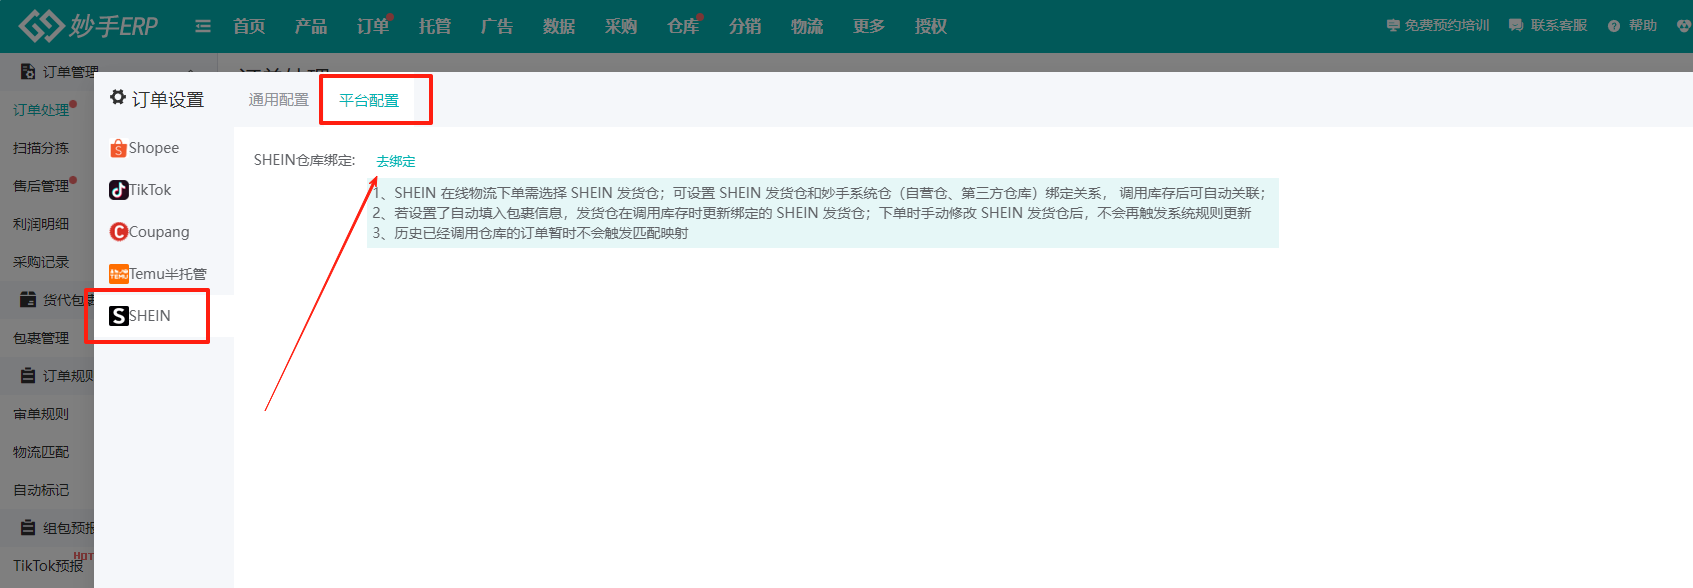The height and width of the screenshot is (588, 1693).
Task: Open 分销 menu in top bar
Action: pyautogui.click(x=745, y=26)
